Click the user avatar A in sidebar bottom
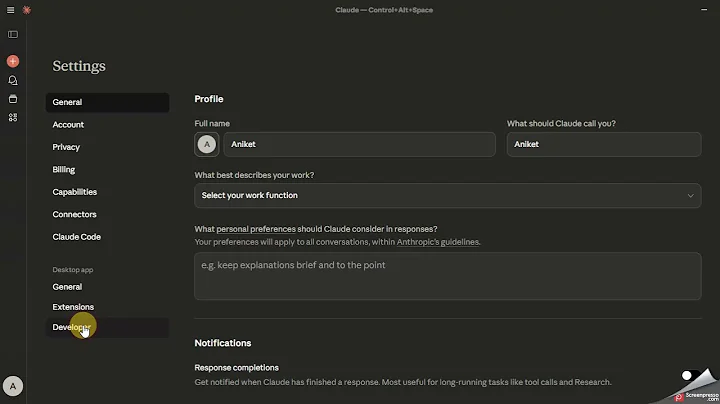Image resolution: width=720 pixels, height=404 pixels. tap(13, 386)
